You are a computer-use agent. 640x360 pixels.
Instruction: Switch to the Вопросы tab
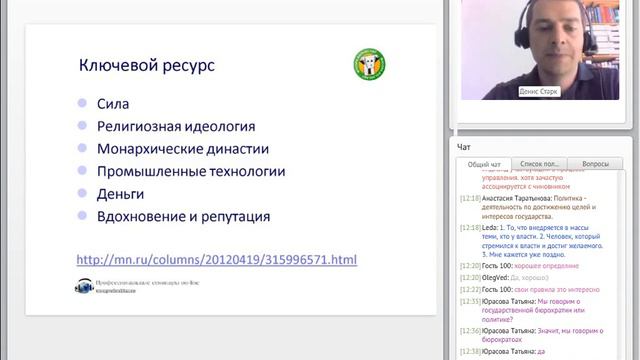595,164
